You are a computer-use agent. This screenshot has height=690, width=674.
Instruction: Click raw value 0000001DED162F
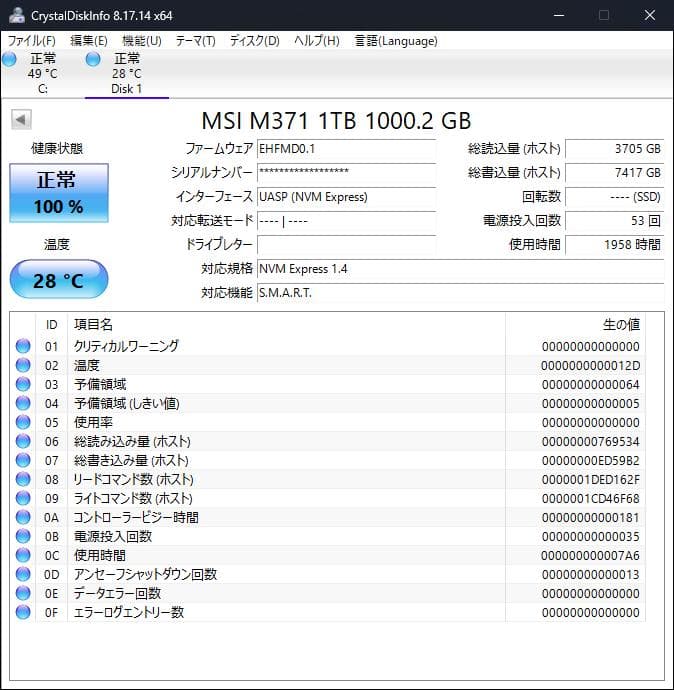[590, 480]
